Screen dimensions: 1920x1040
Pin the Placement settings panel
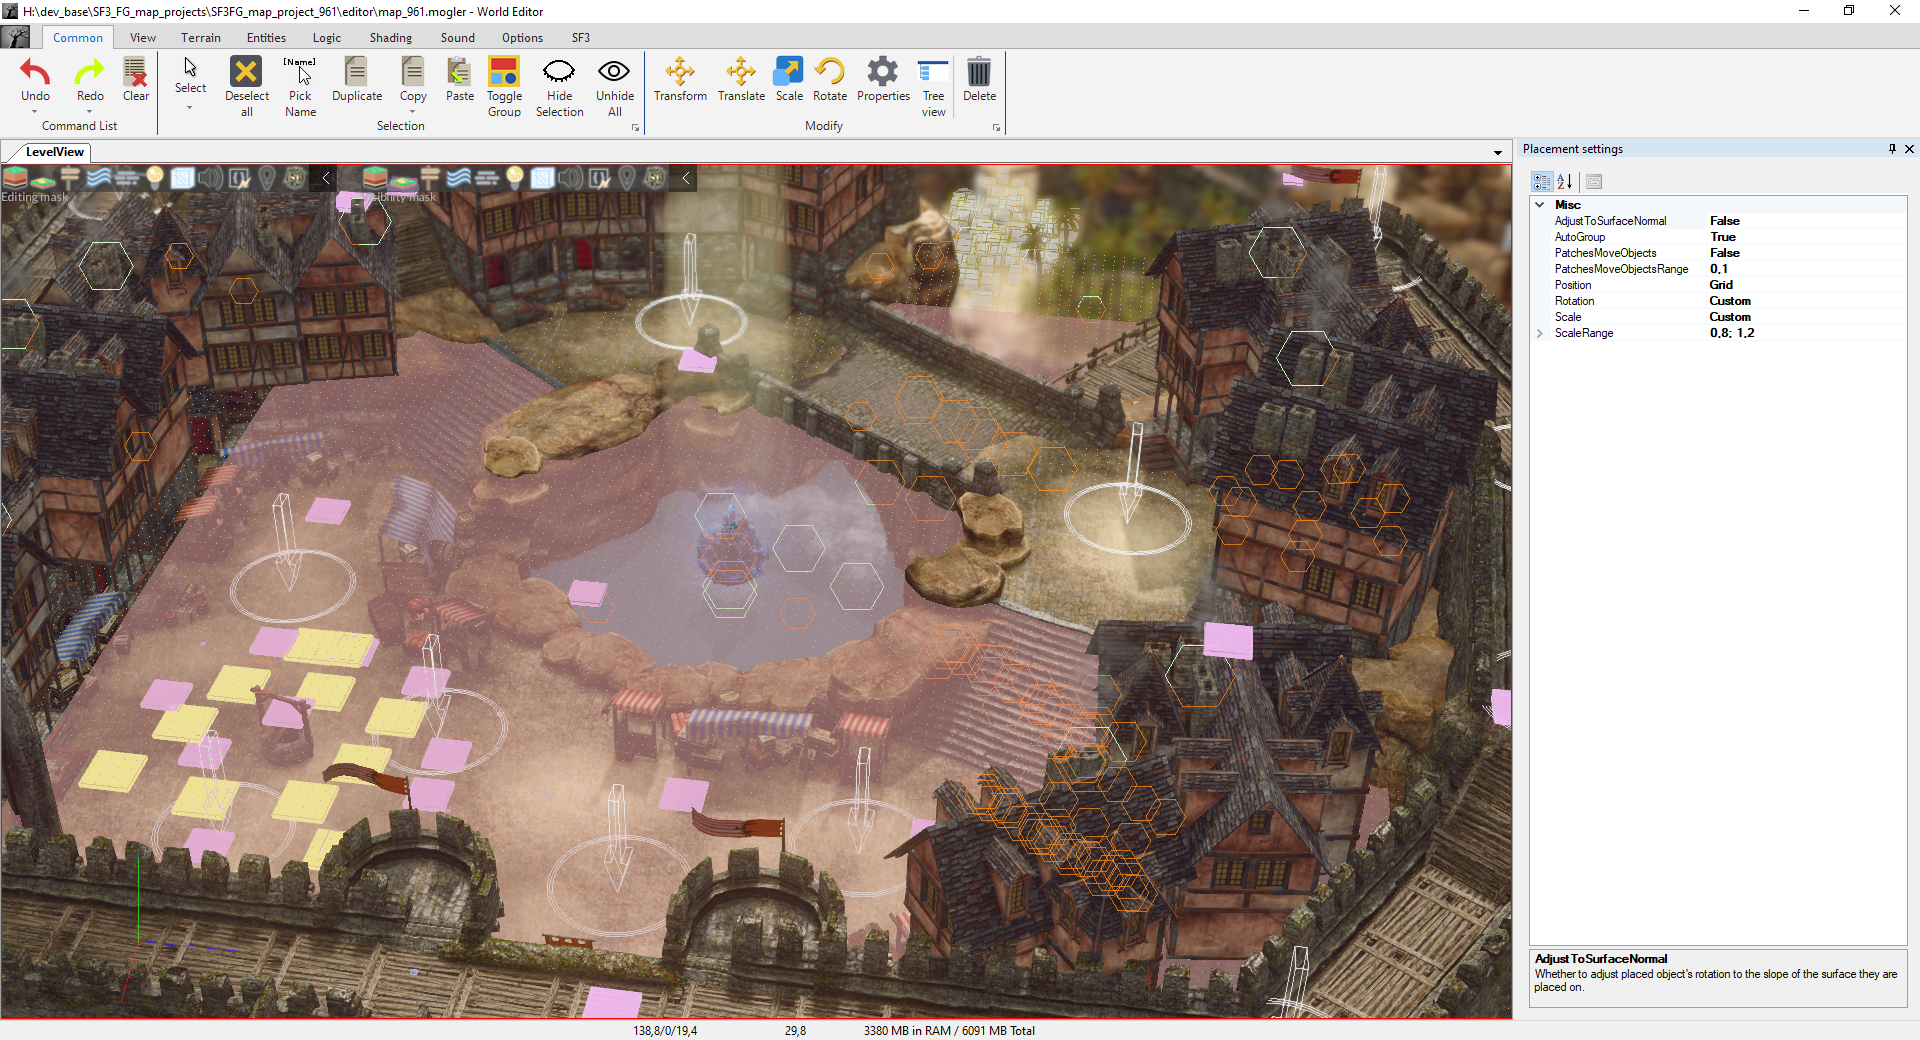pyautogui.click(x=1892, y=149)
